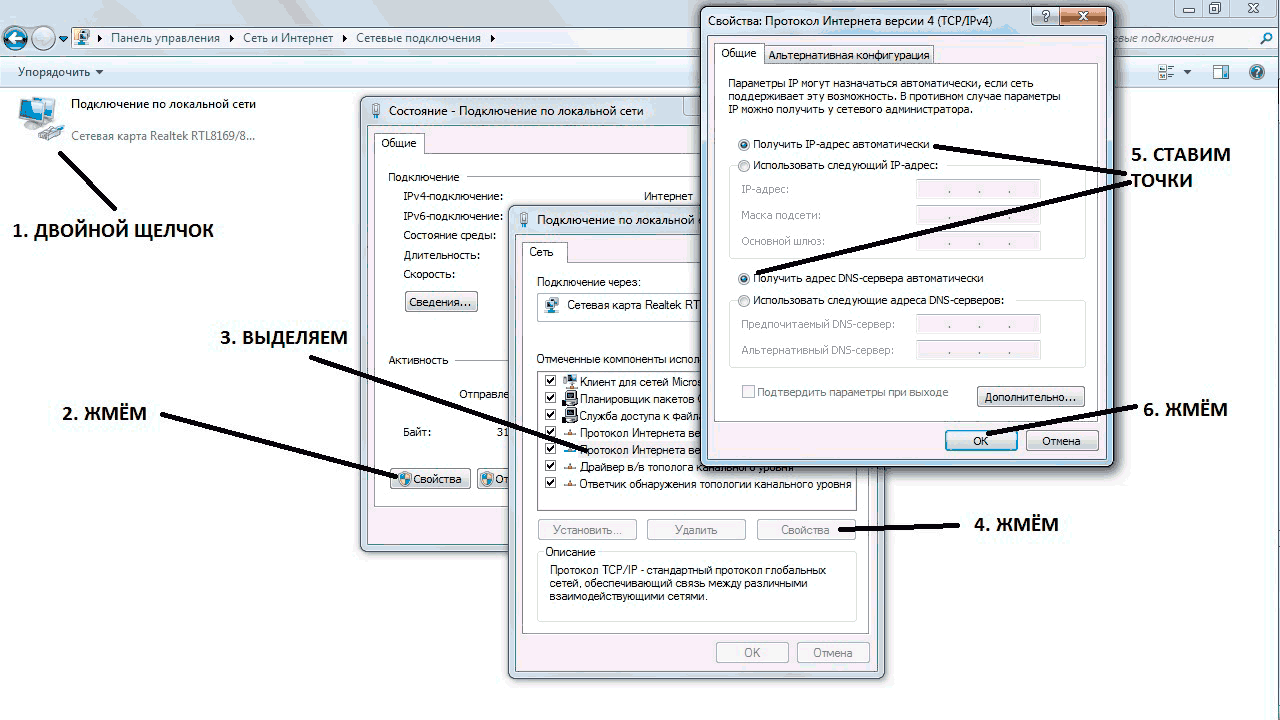Select Общие tab in the Состояние window
The image size is (1280, 720).
398,143
